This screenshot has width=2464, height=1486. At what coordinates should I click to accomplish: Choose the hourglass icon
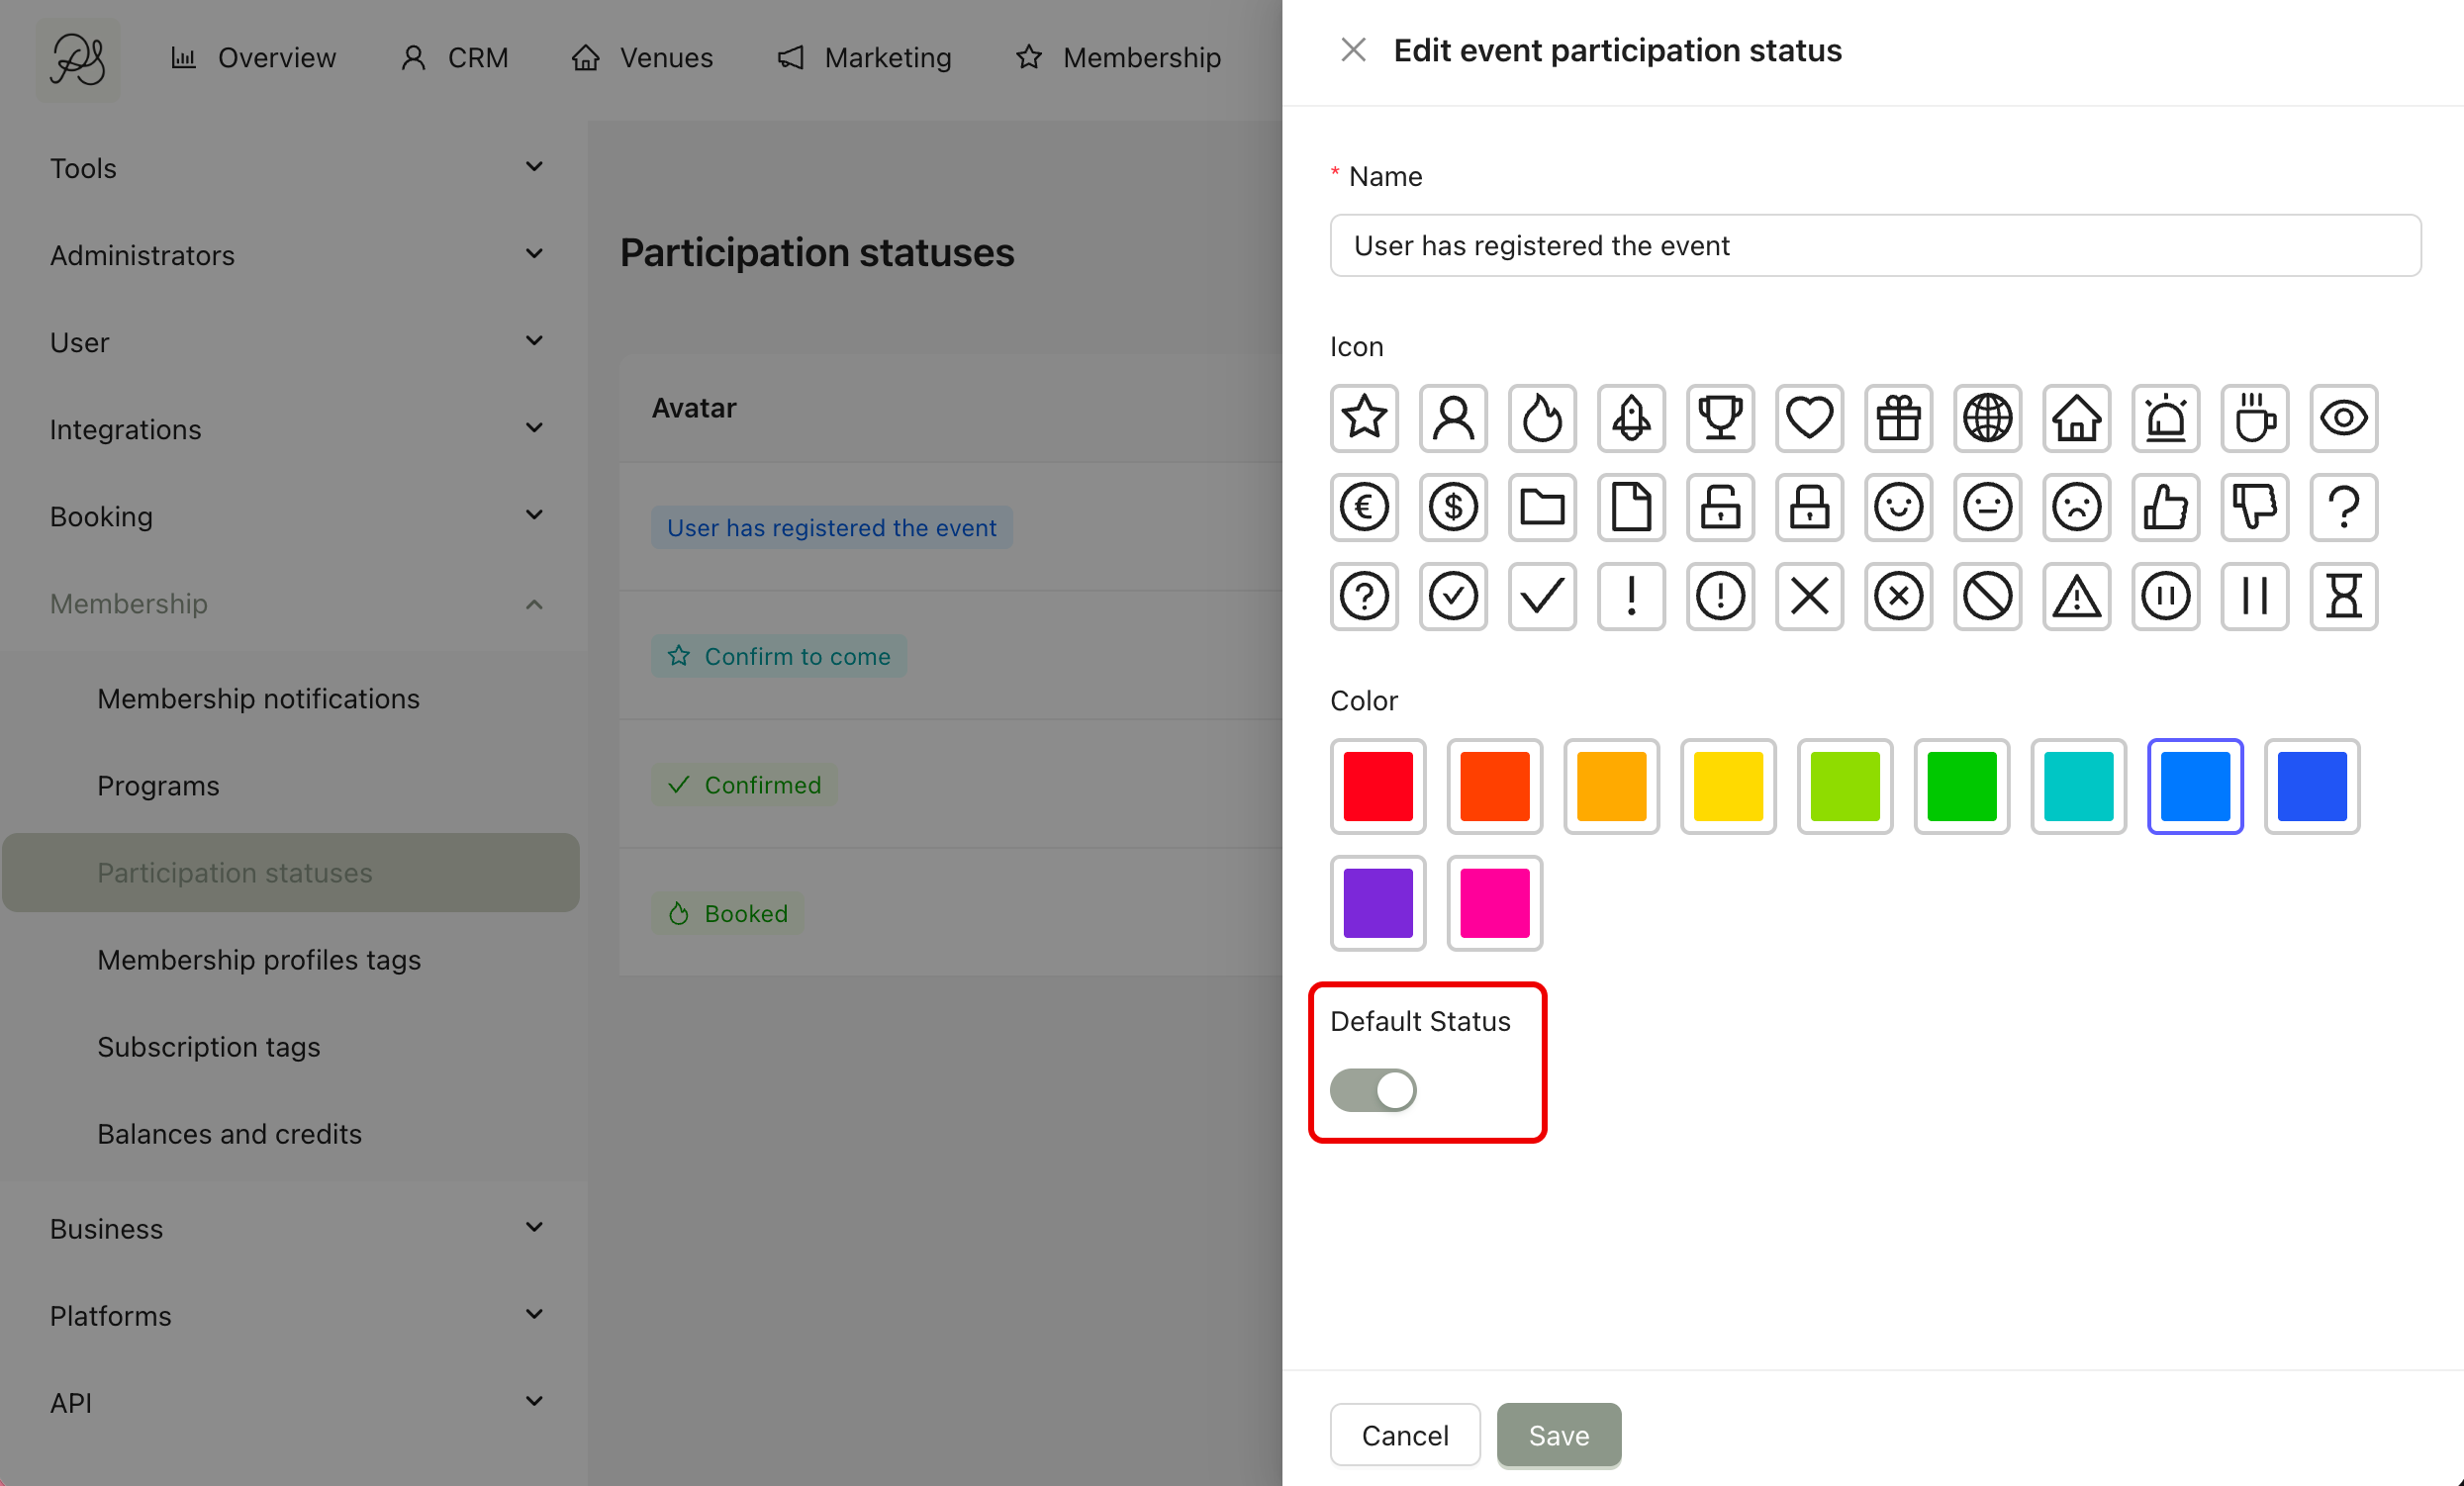point(2343,596)
